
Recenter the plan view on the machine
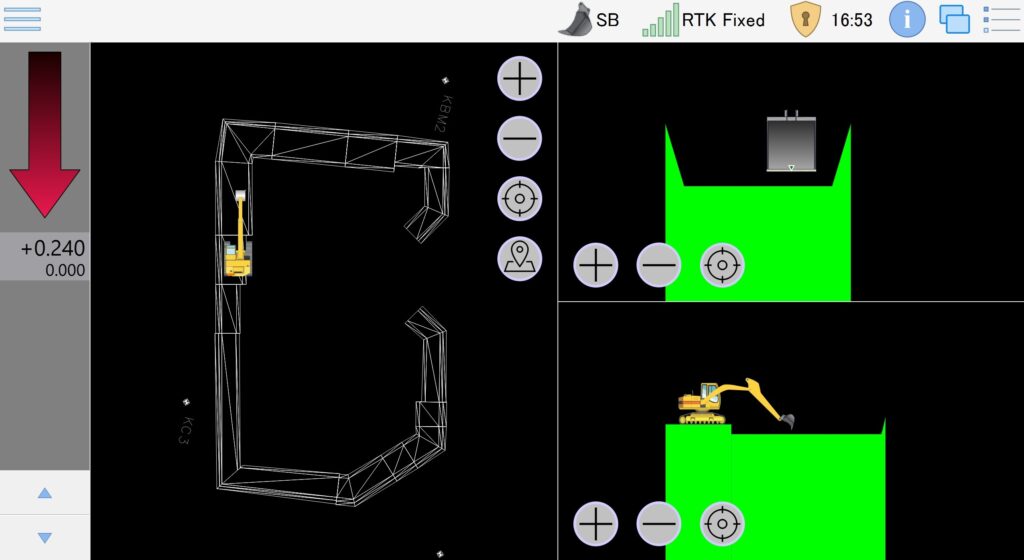[520, 198]
